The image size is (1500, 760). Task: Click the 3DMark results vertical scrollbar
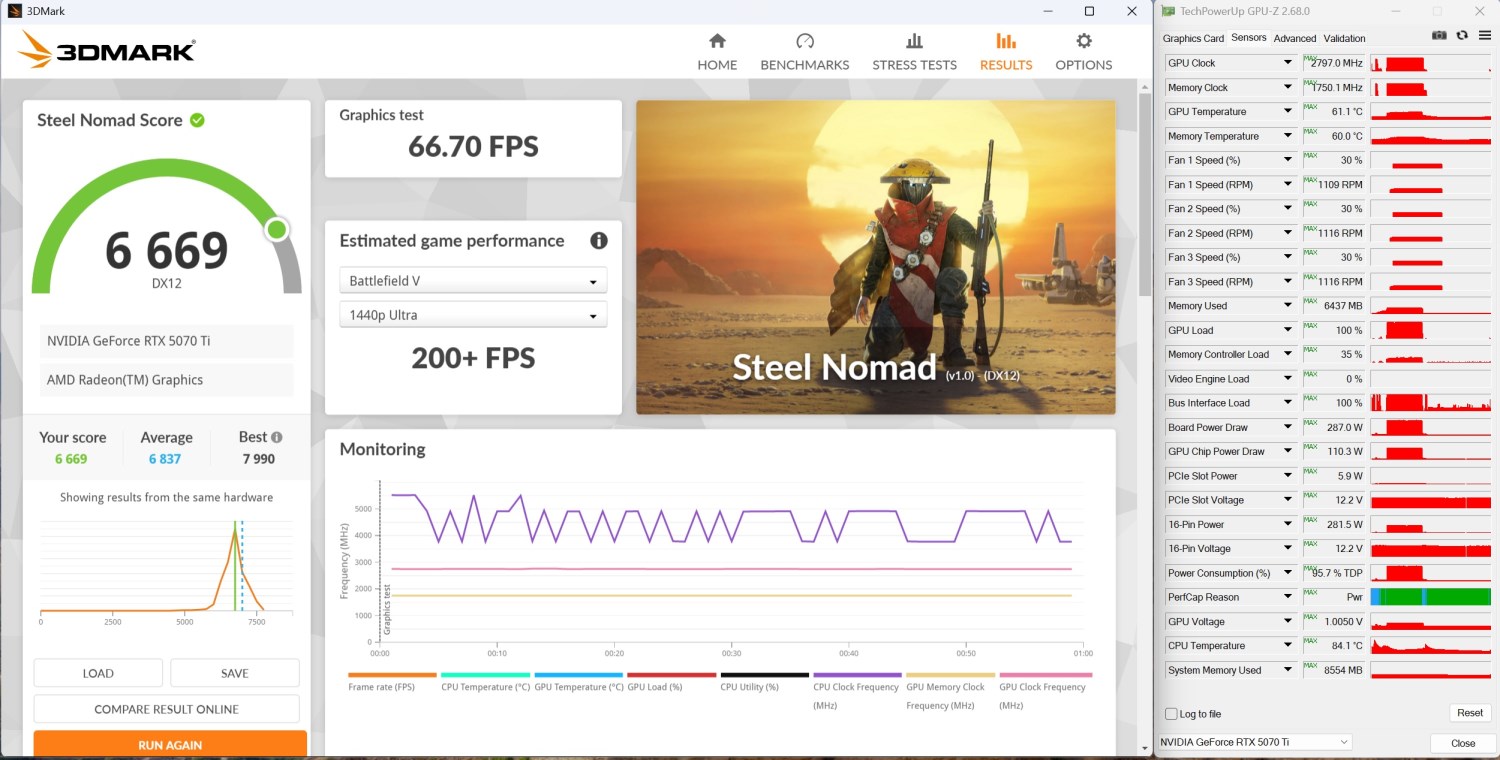coord(1144,195)
